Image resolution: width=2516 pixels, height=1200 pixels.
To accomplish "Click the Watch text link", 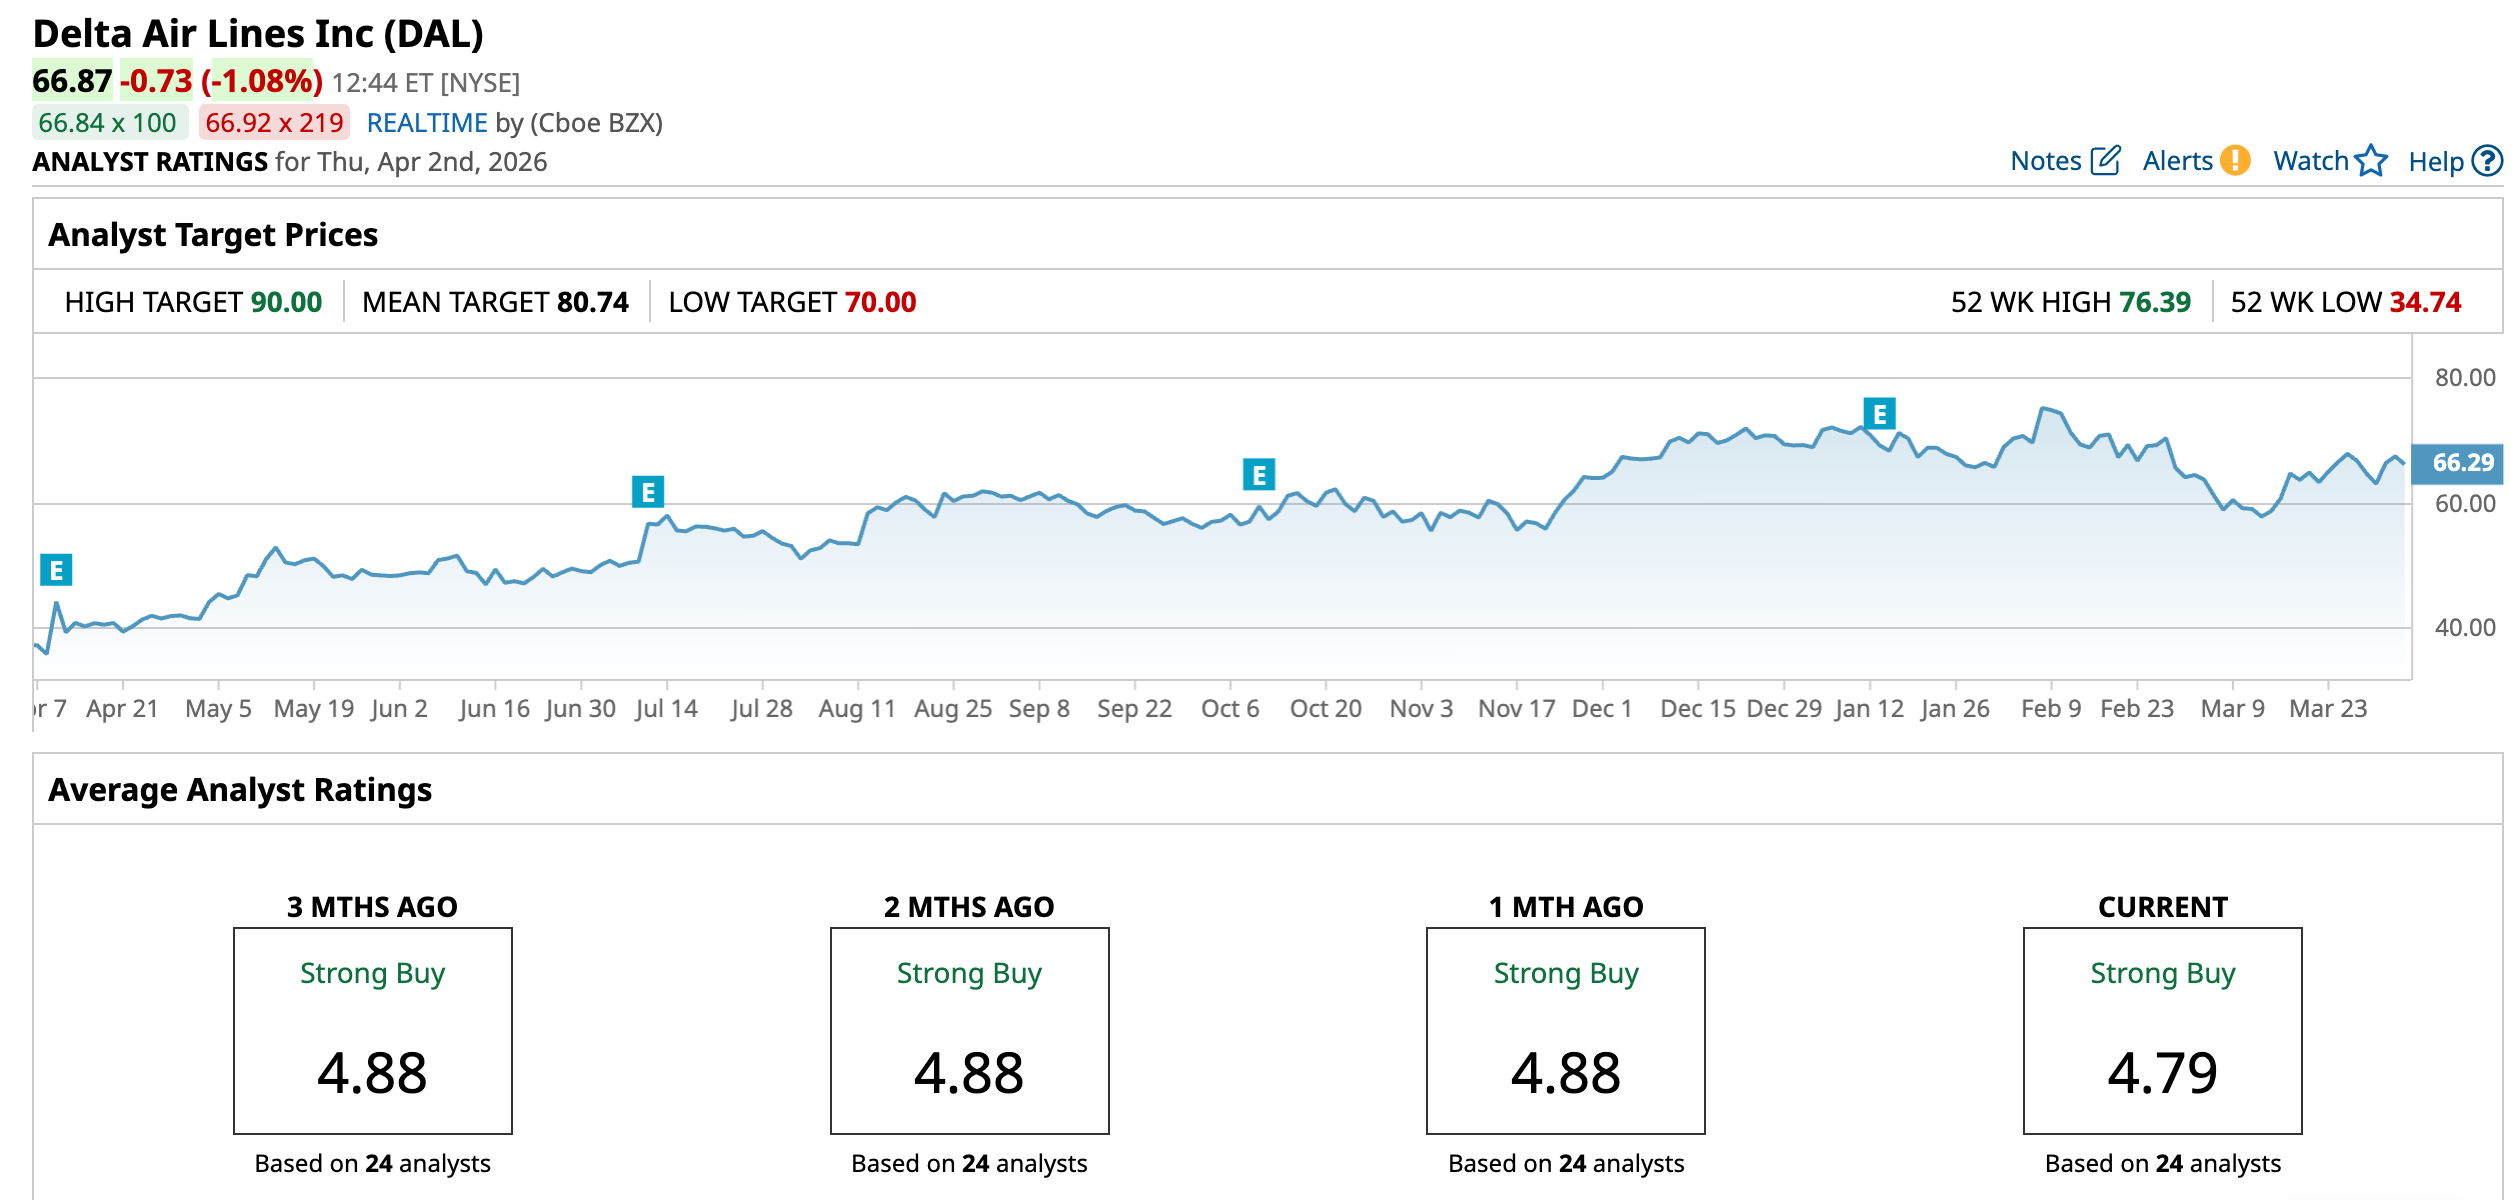I will point(2310,161).
